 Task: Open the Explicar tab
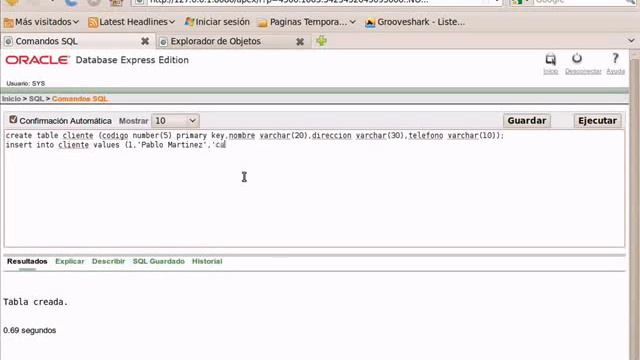coord(70,261)
